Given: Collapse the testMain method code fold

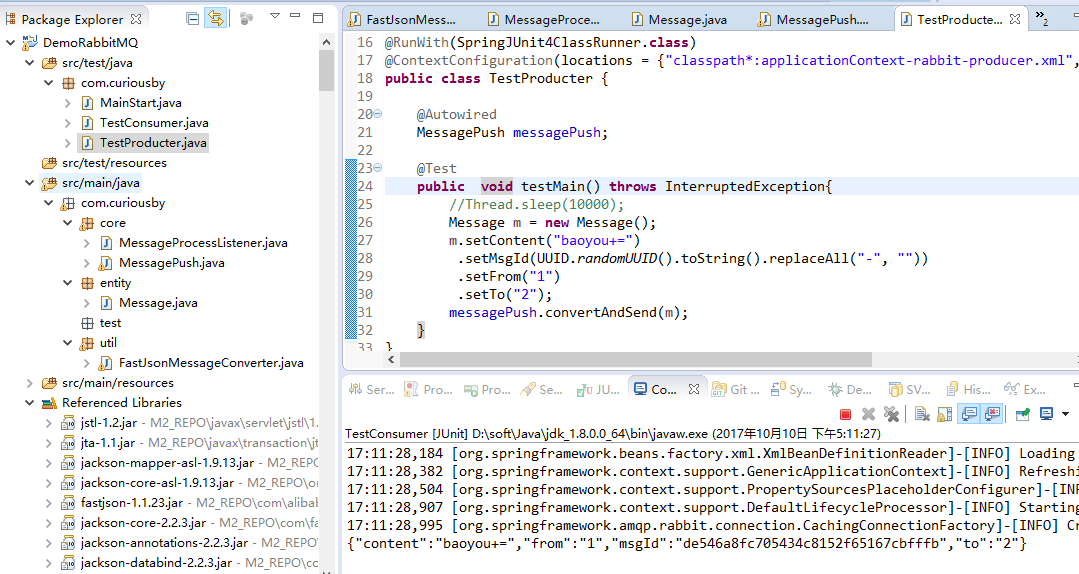Looking at the screenshot, I should coord(377,168).
